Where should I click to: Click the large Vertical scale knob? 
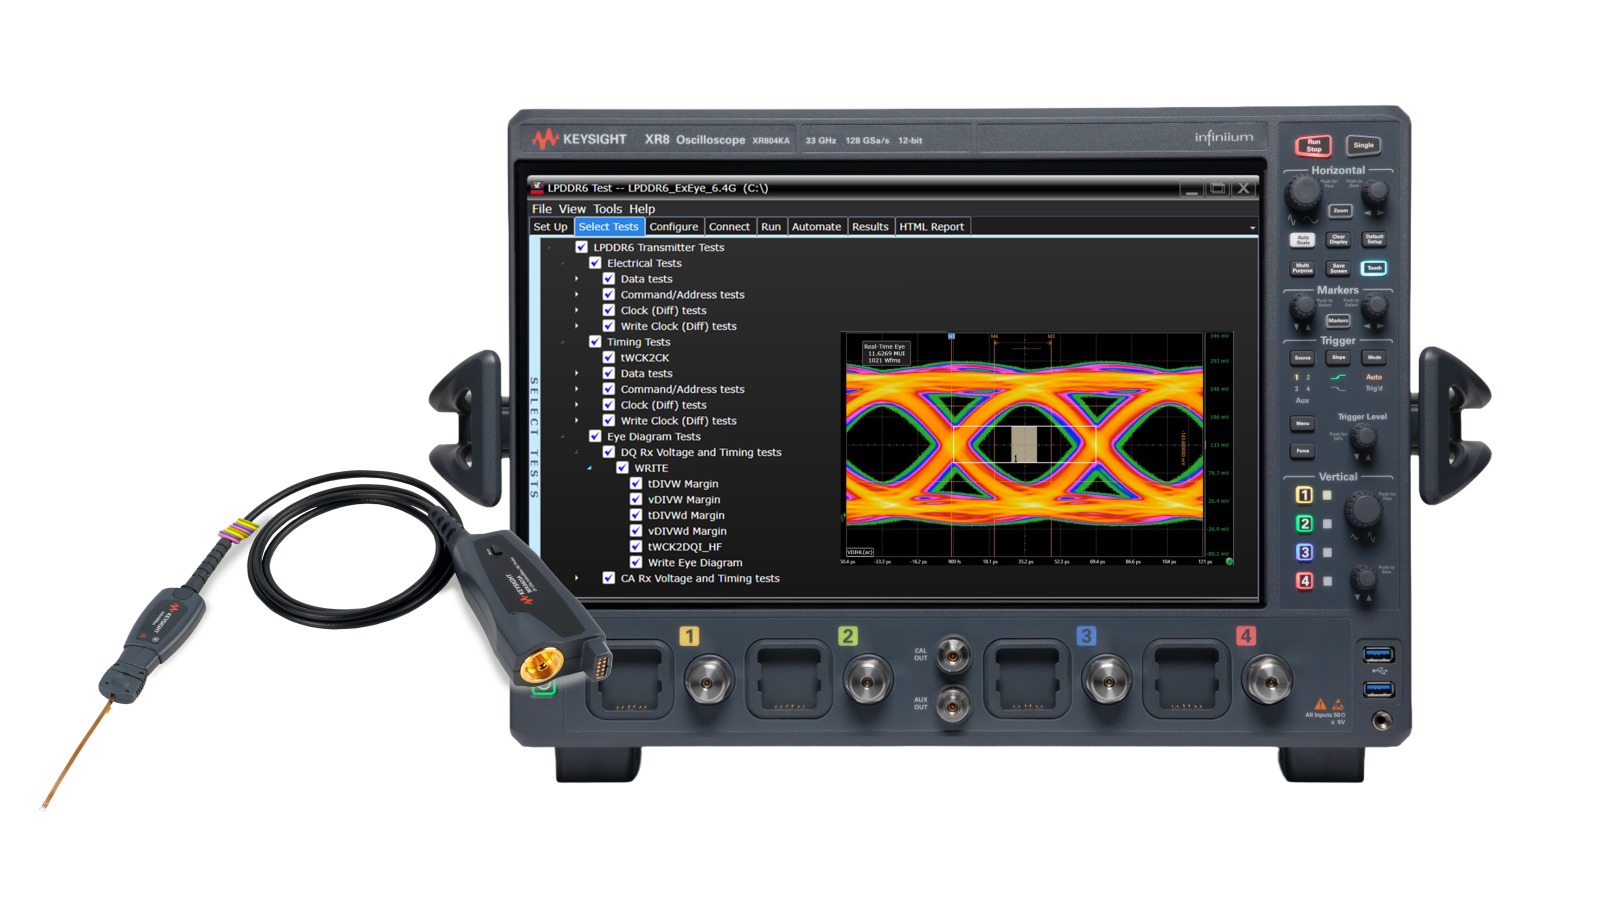pyautogui.click(x=1362, y=510)
